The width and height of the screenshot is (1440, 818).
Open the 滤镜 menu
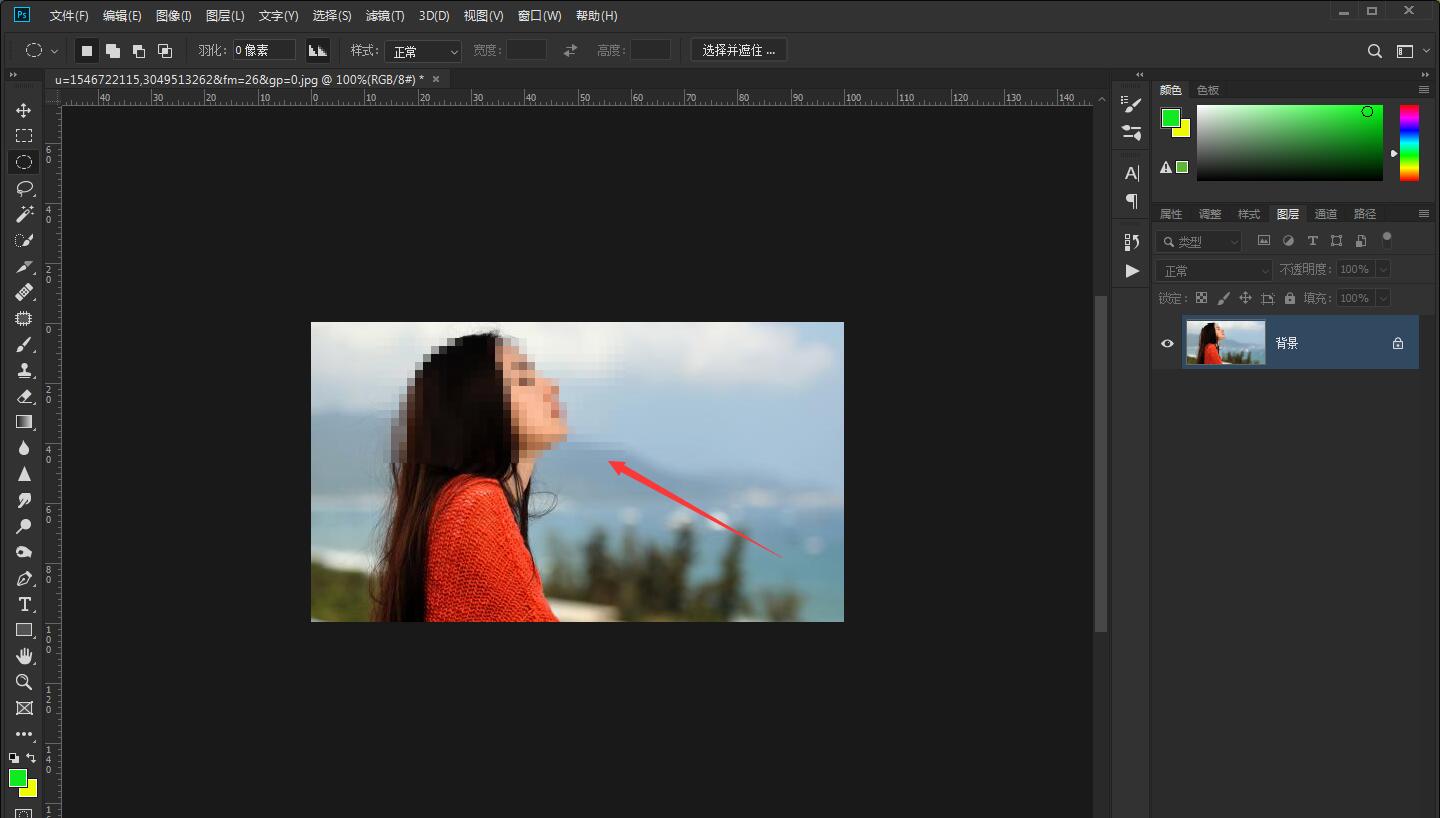tap(384, 15)
